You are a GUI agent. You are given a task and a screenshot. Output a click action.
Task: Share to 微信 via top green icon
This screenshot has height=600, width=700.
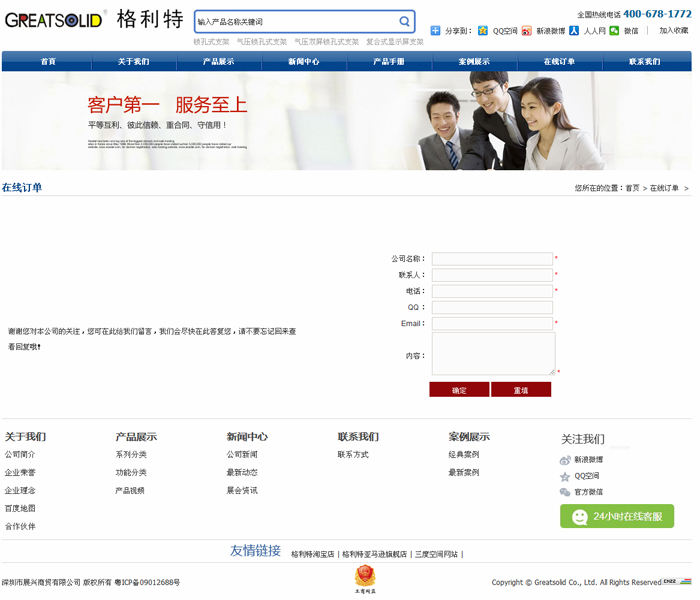click(x=615, y=31)
